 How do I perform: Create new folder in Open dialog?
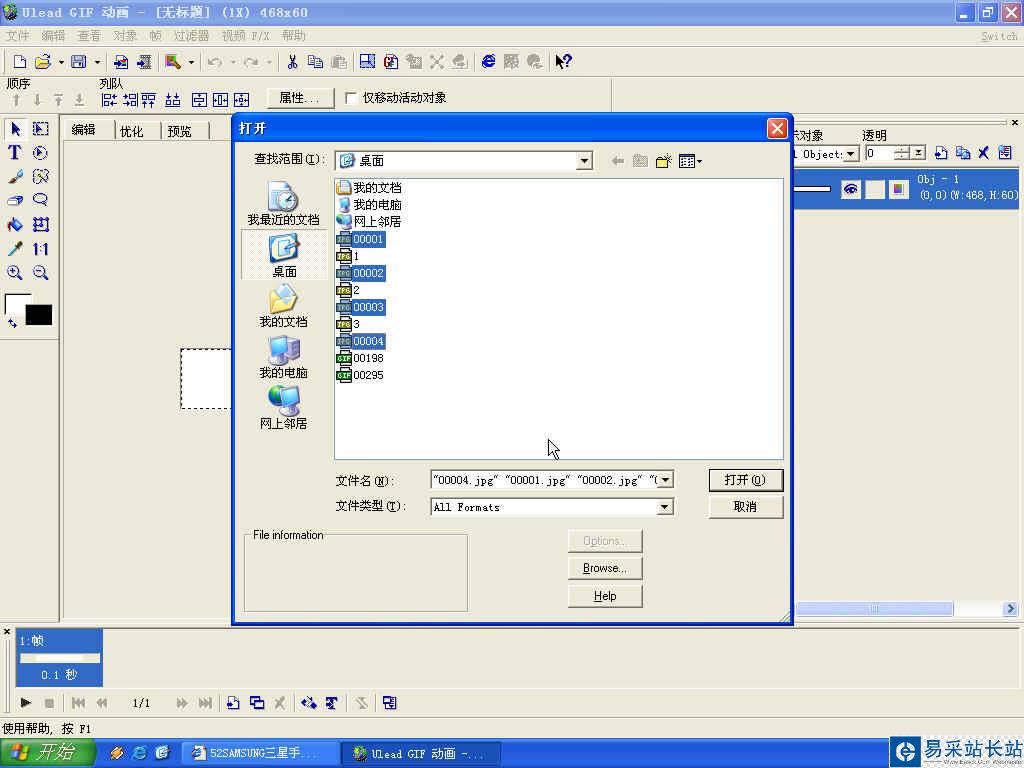point(664,161)
